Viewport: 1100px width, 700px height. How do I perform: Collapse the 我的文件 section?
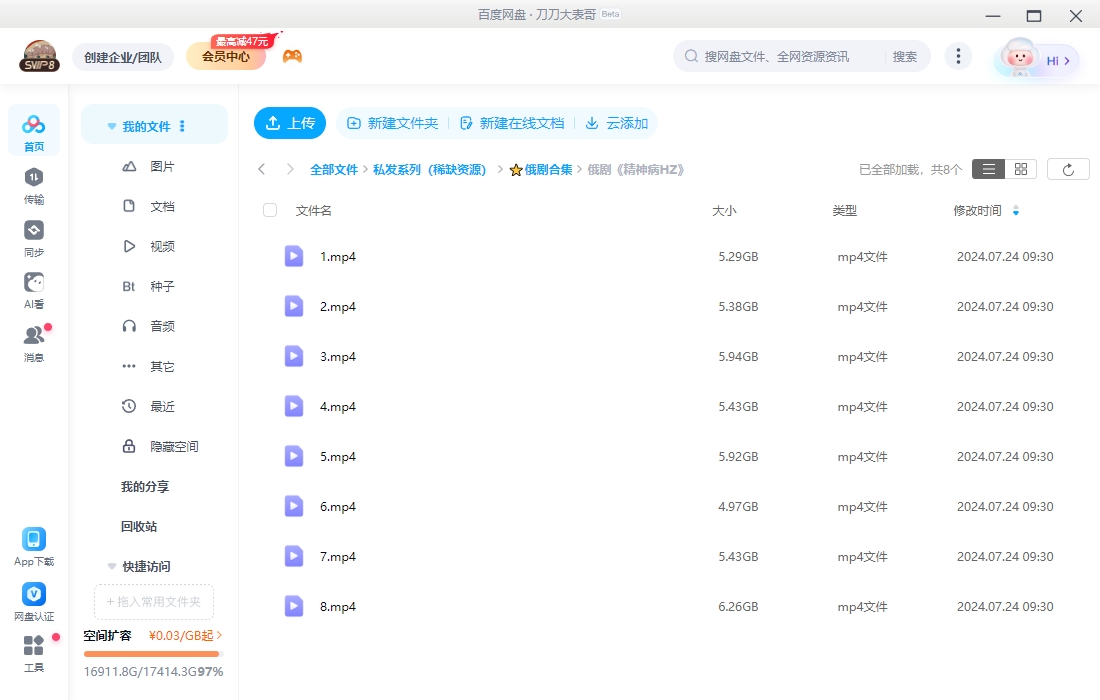(x=111, y=125)
